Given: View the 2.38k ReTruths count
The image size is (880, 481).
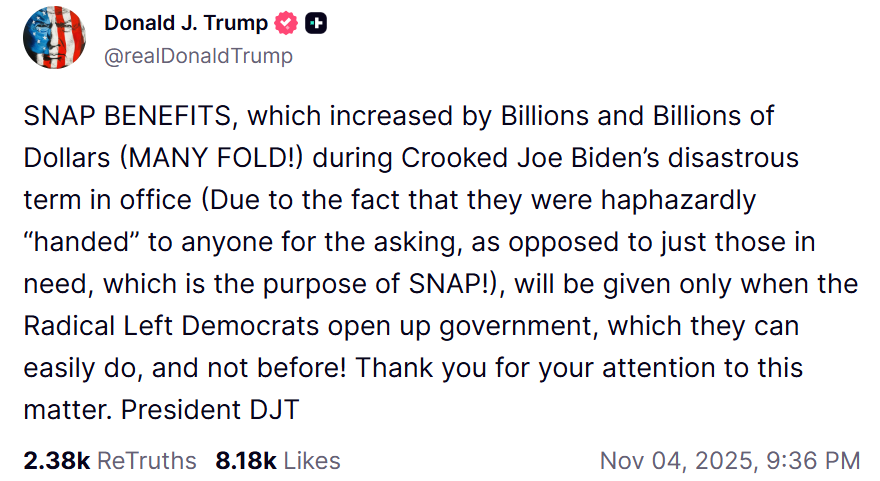Looking at the screenshot, I should pyautogui.click(x=56, y=461).
